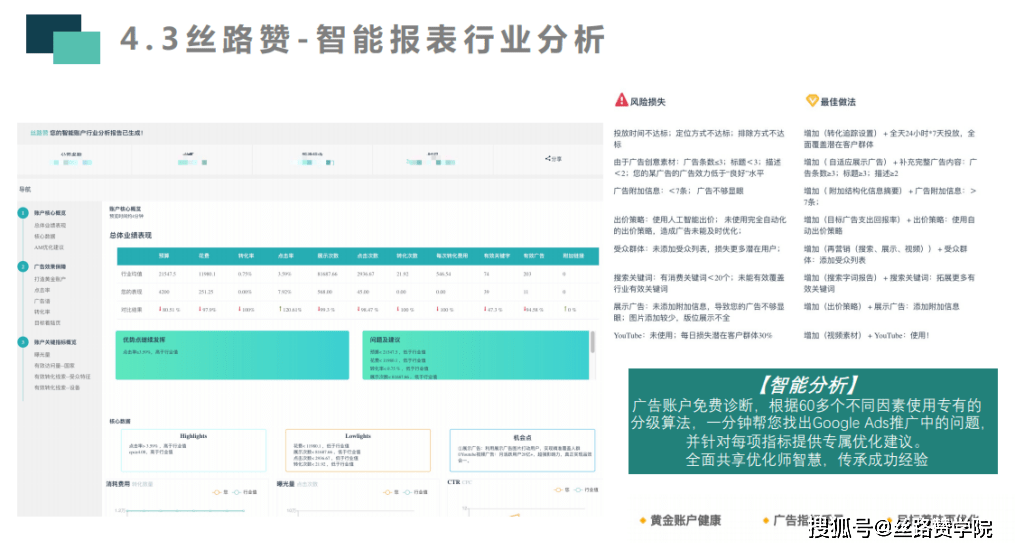This screenshot has width=1015, height=550.
Task: Click the yellow diamond icon beside 最佳做法
Action: pos(811,101)
